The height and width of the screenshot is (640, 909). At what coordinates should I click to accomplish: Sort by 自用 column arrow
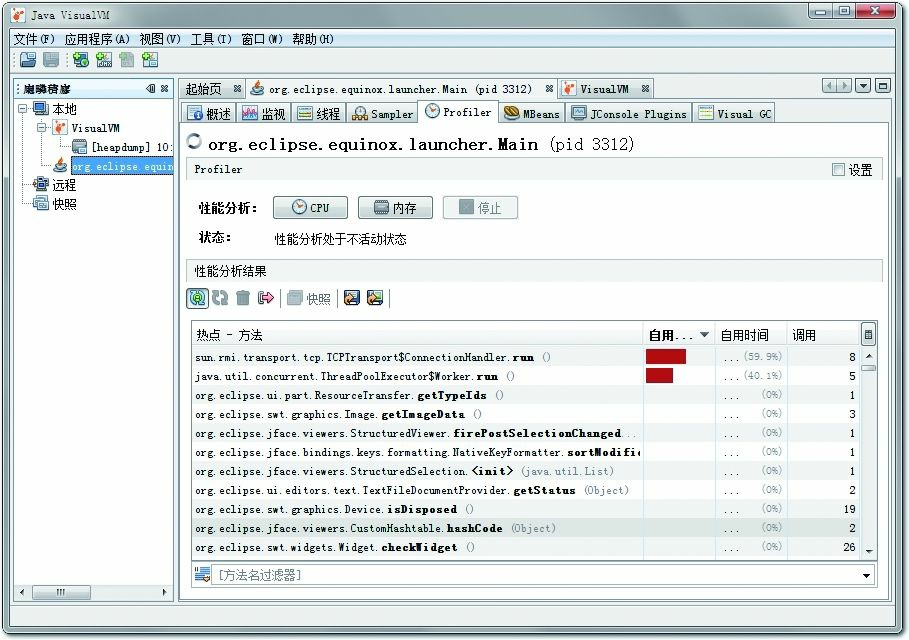704,334
